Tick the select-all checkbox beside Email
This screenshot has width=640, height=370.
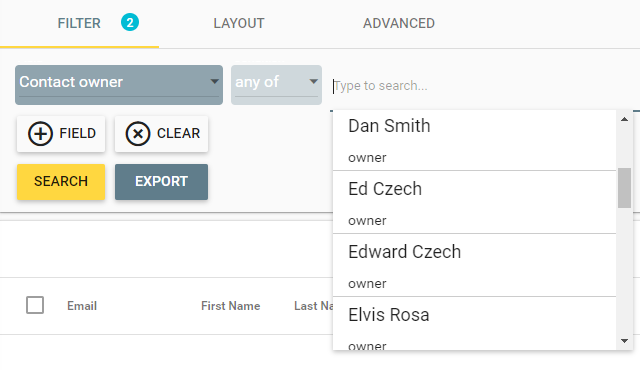[x=35, y=305]
